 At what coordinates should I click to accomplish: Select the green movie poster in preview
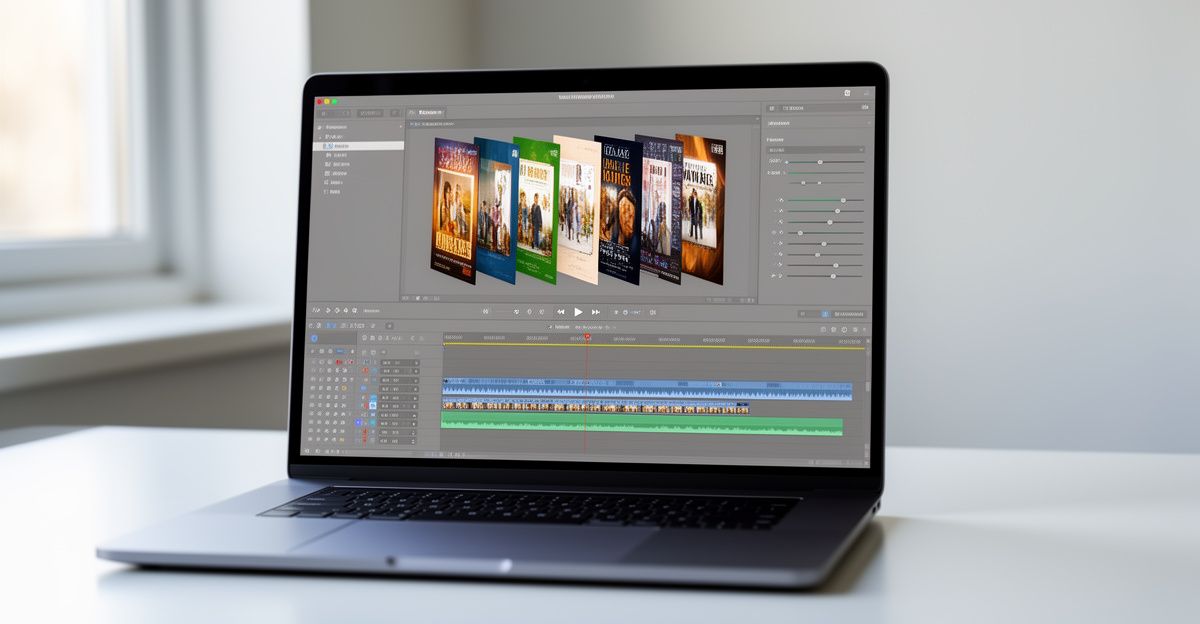coord(535,209)
